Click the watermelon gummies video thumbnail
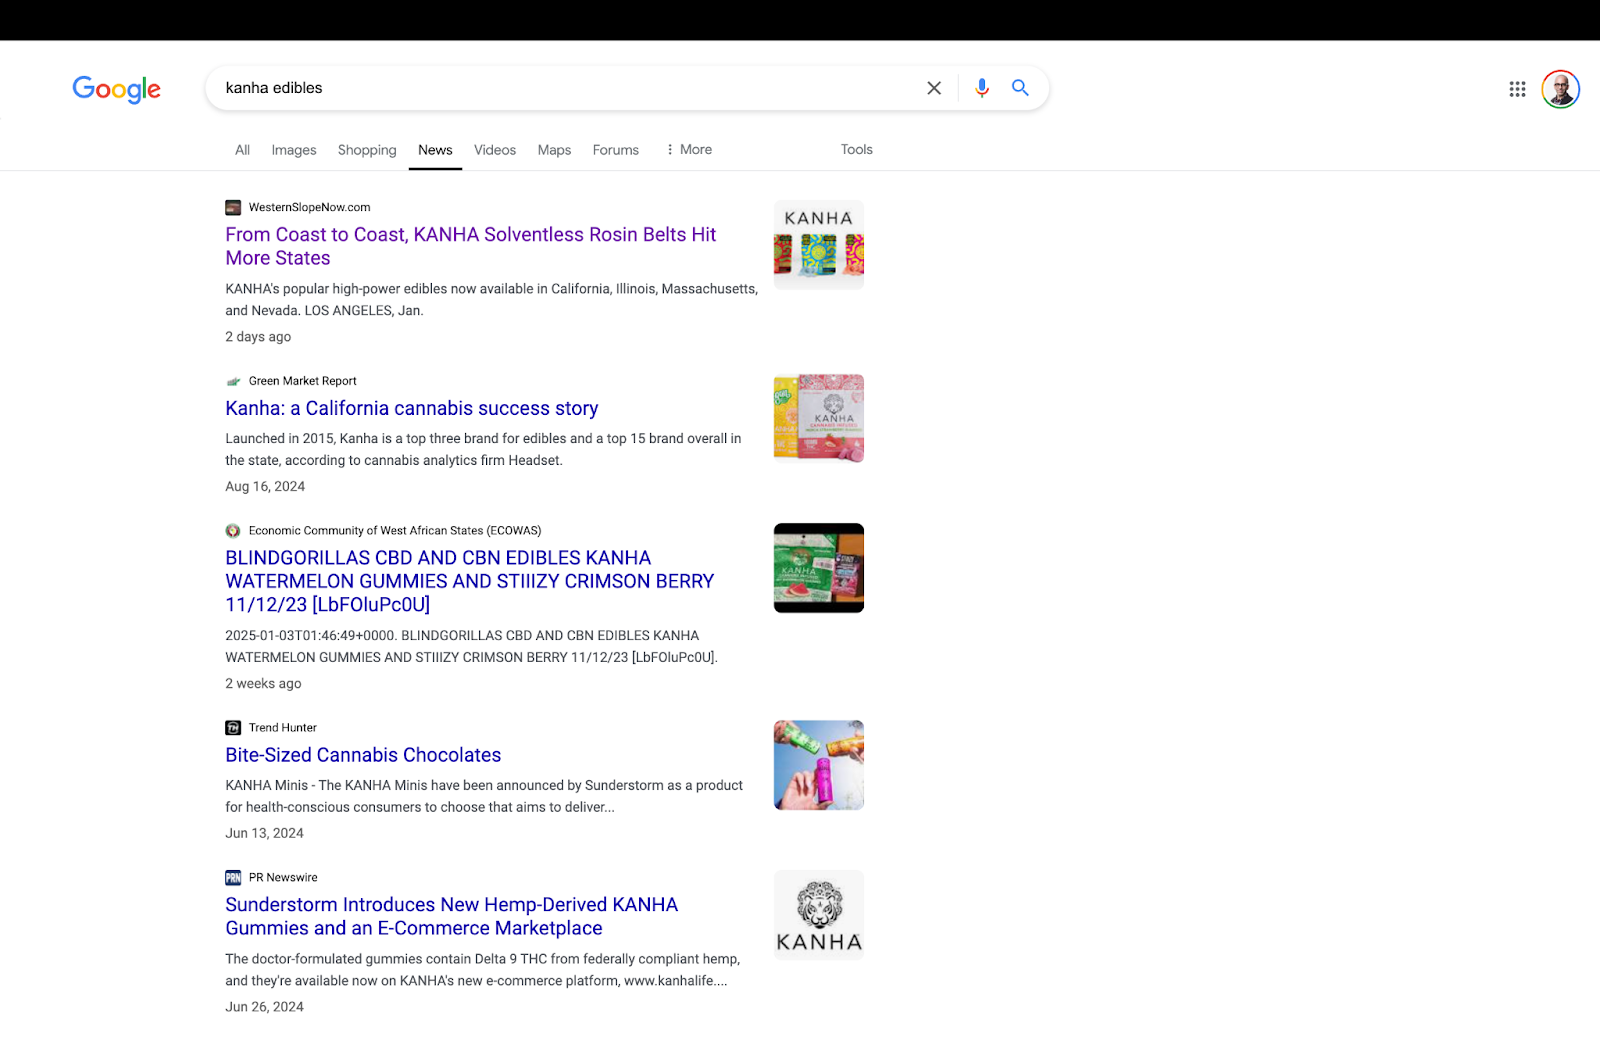 click(x=819, y=568)
